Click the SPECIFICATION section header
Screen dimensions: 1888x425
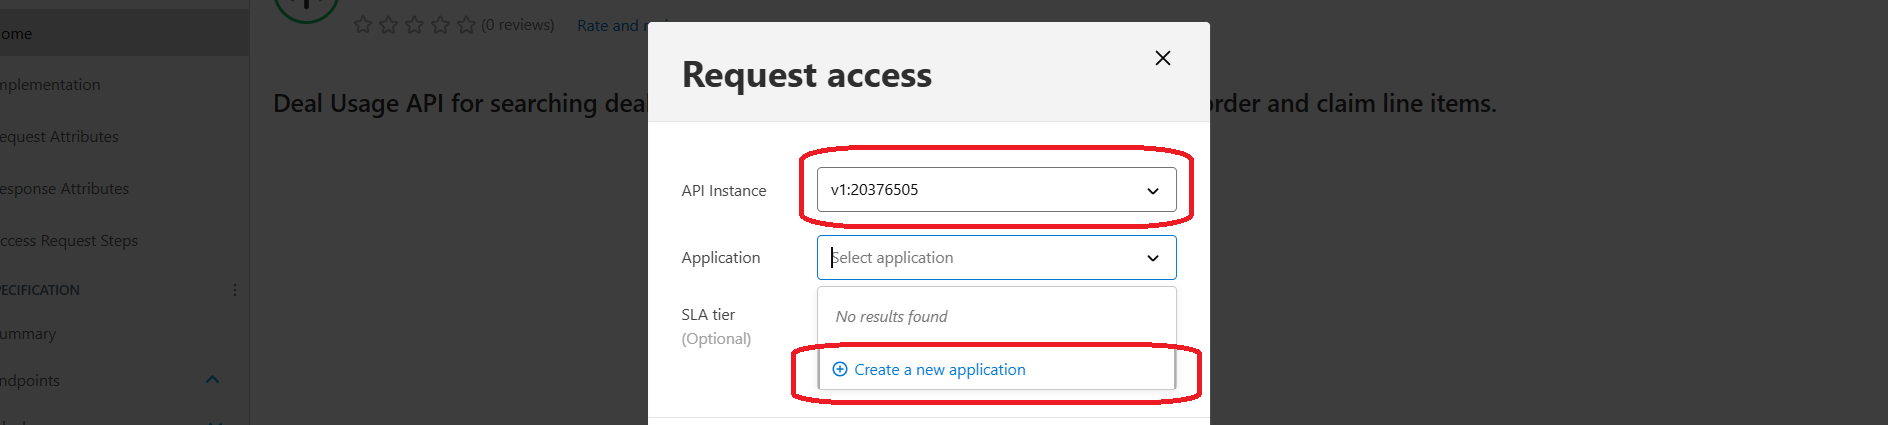(x=40, y=290)
